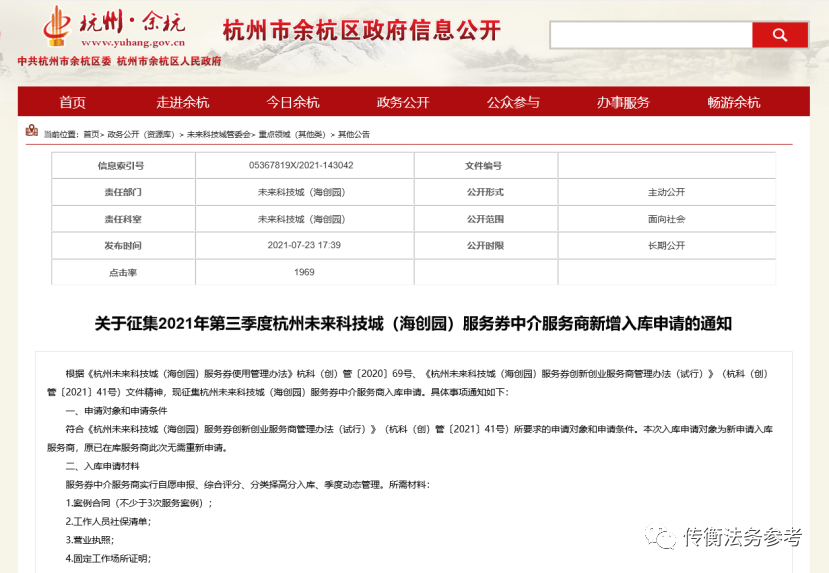Open the 走进余杭 navigation tab
This screenshot has width=829, height=573.
click(182, 102)
